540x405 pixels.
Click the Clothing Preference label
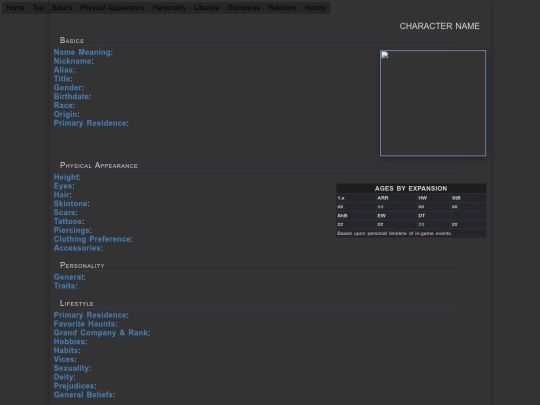(92, 239)
